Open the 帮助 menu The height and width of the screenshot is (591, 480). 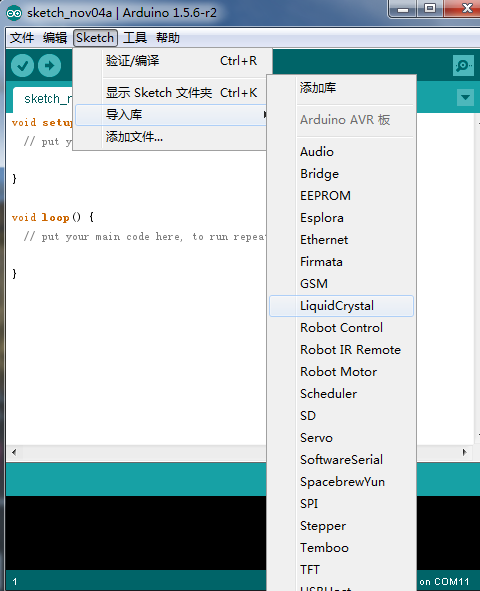pyautogui.click(x=168, y=38)
